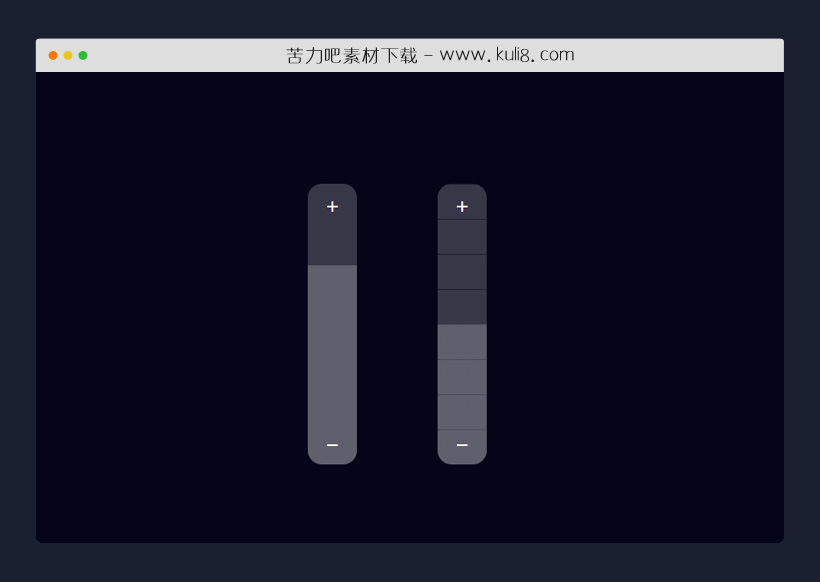The image size is (820, 582).
Task: Select the lowest dark segment on the segmented slider
Action: (x=462, y=307)
